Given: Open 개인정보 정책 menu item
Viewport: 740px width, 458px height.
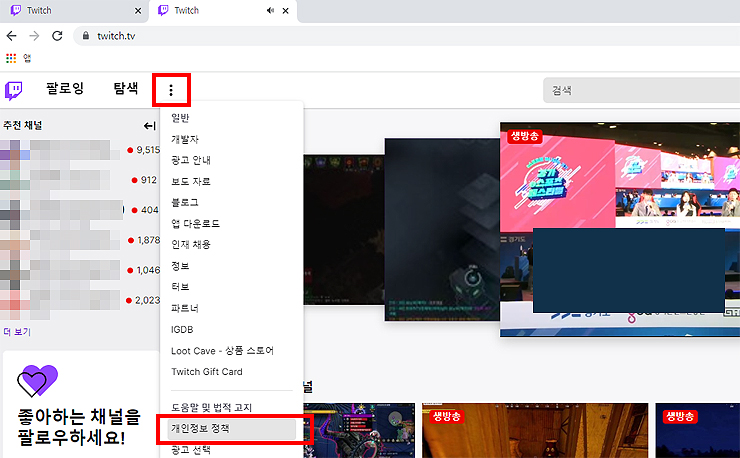Looking at the screenshot, I should pyautogui.click(x=232, y=429).
